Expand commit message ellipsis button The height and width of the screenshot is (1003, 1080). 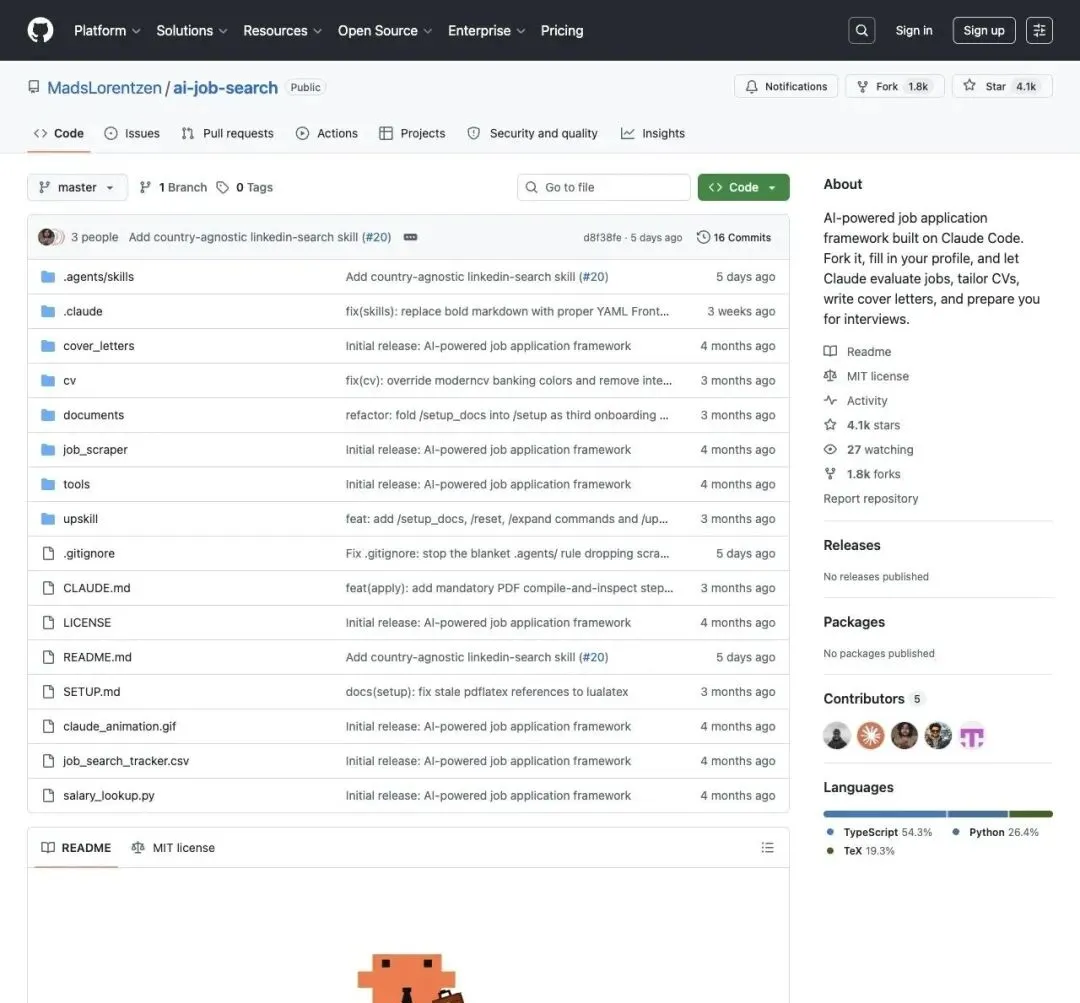(410, 237)
